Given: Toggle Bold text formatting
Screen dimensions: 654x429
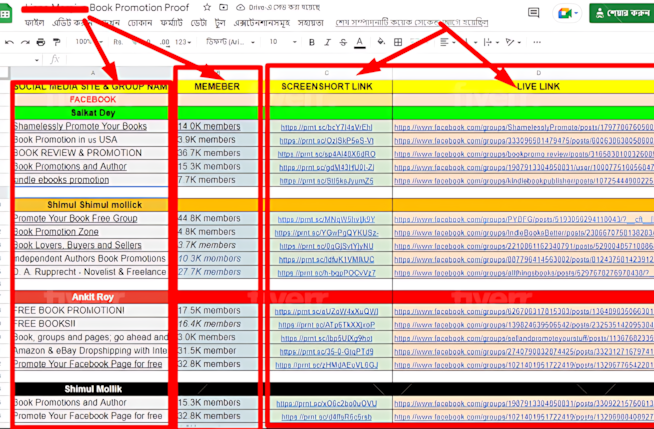Looking at the screenshot, I should click(x=312, y=42).
